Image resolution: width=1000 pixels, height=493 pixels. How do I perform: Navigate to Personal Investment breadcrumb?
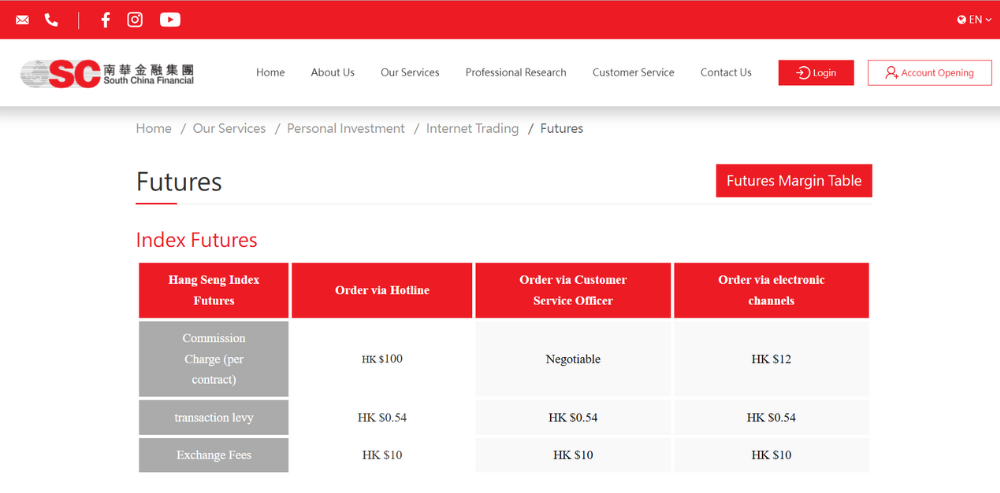coord(345,129)
